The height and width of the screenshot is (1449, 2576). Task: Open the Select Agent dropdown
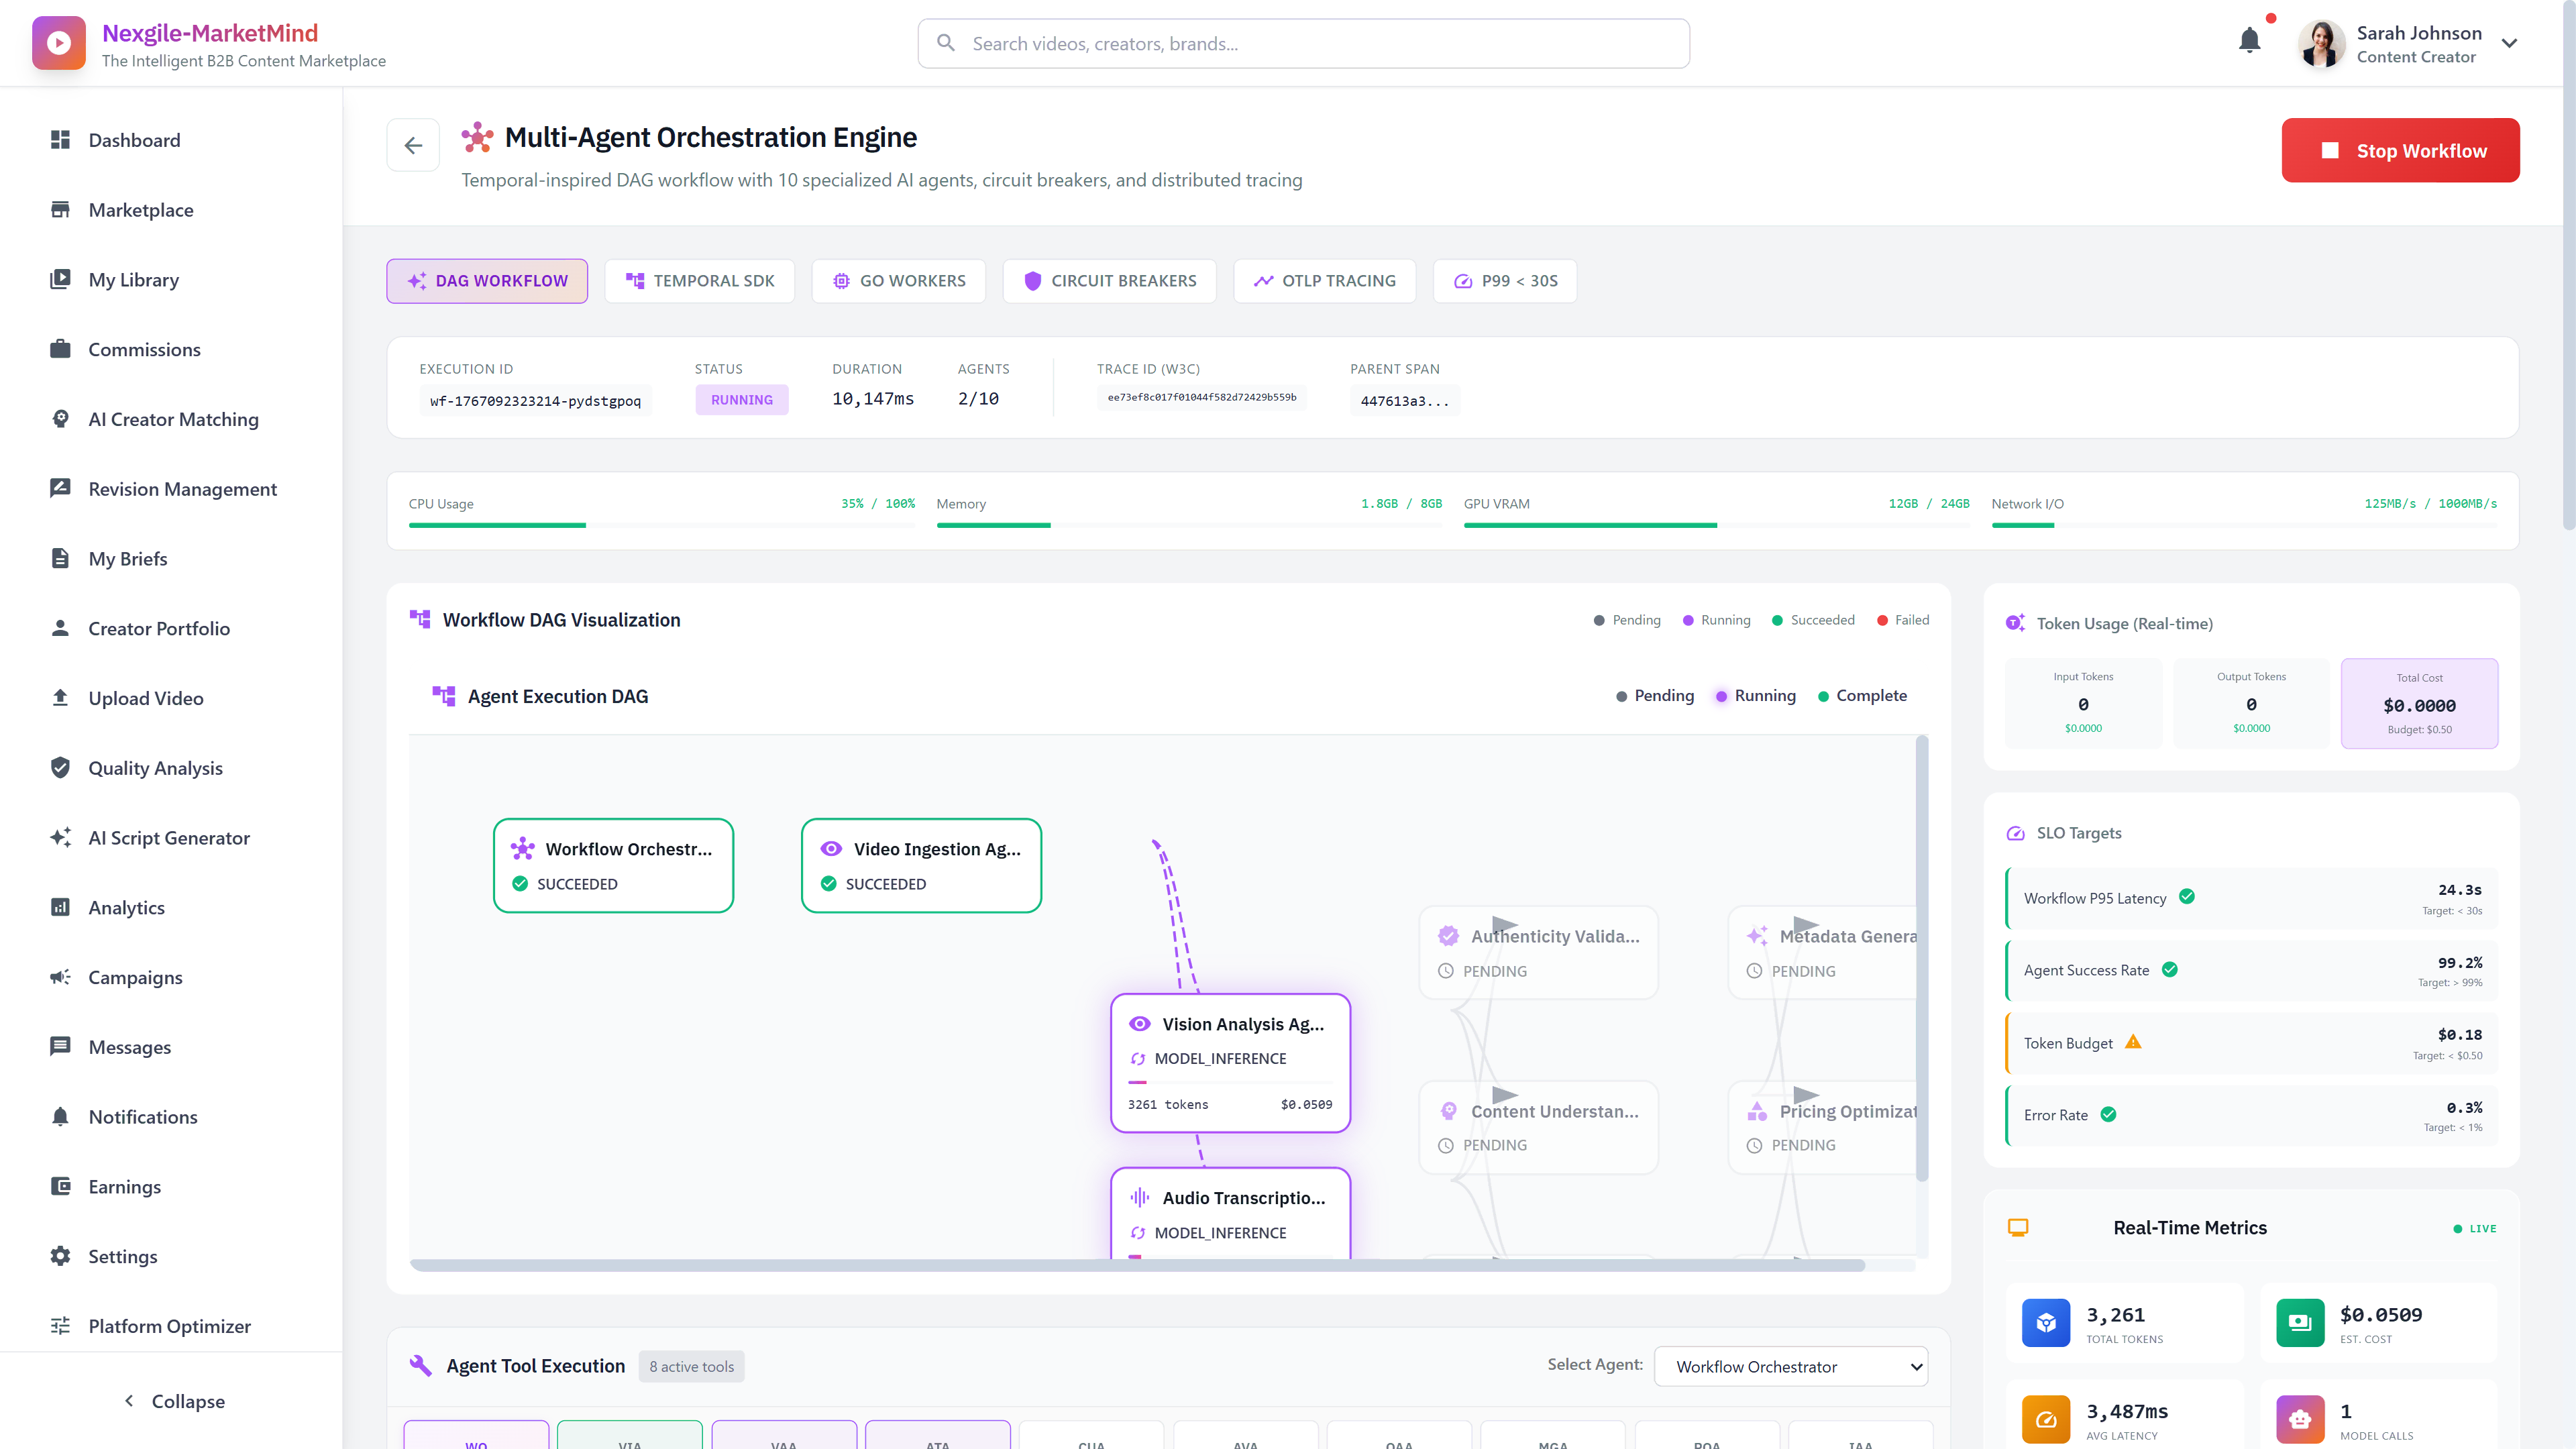pyautogui.click(x=1790, y=1366)
